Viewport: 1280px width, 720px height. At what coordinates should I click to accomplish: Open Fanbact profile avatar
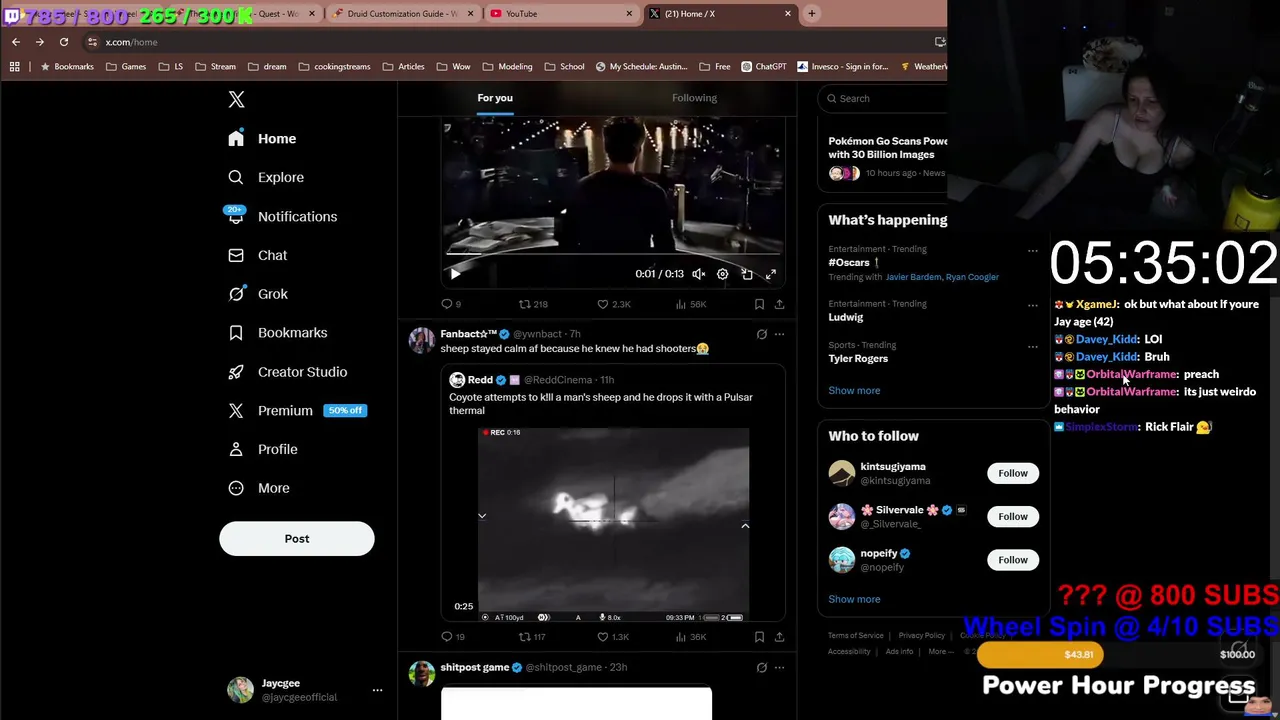421,340
